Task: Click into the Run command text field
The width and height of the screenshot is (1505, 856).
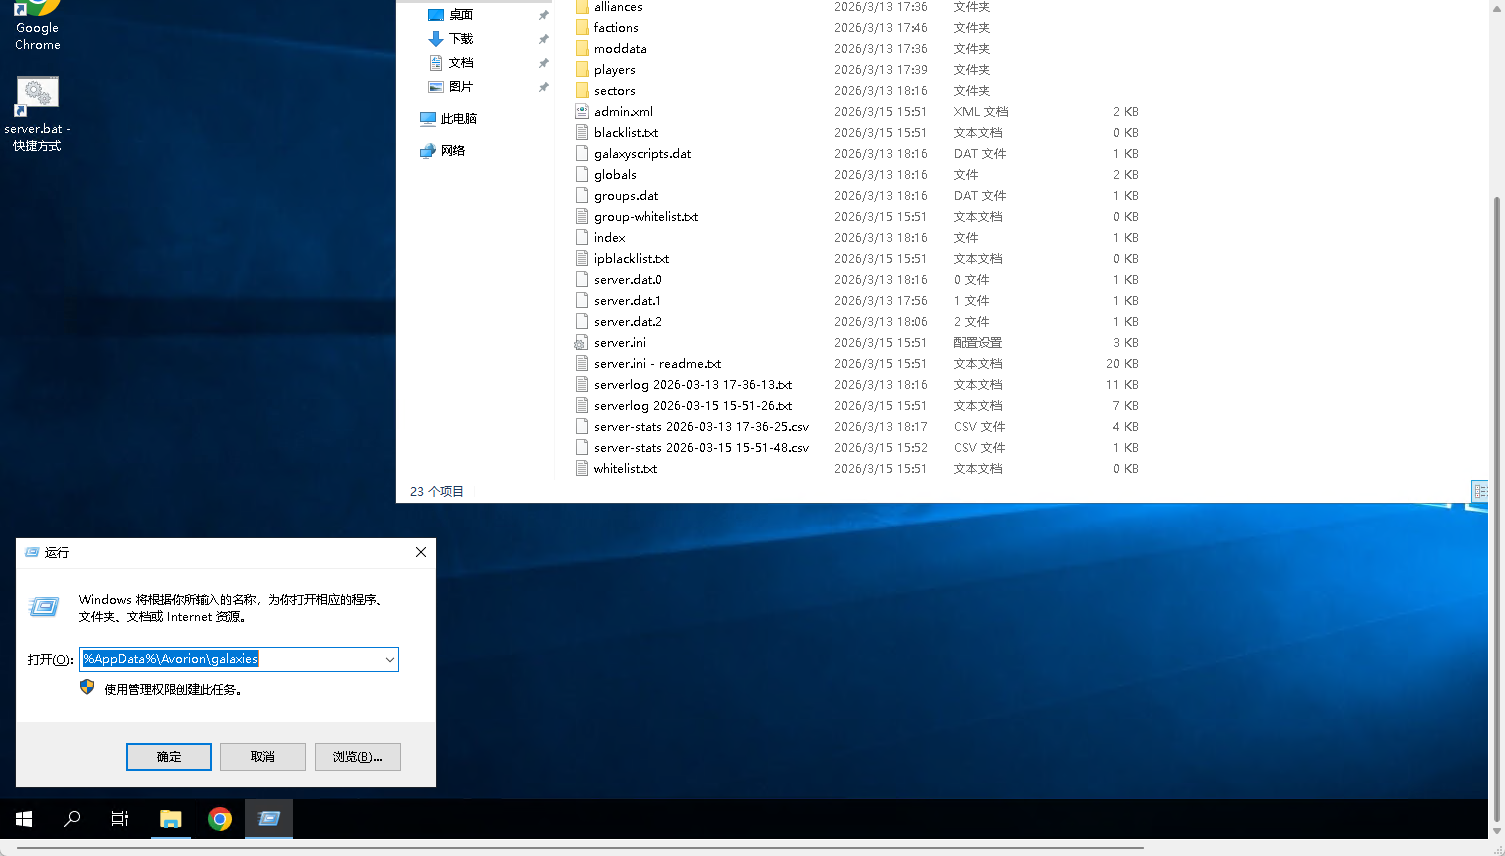Action: click(228, 660)
